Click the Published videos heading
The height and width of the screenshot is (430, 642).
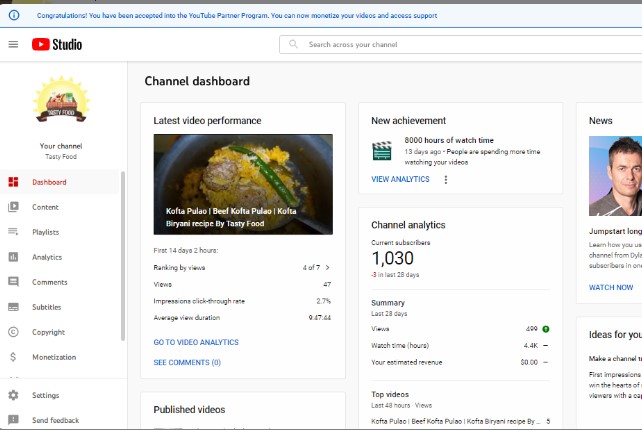tap(189, 409)
